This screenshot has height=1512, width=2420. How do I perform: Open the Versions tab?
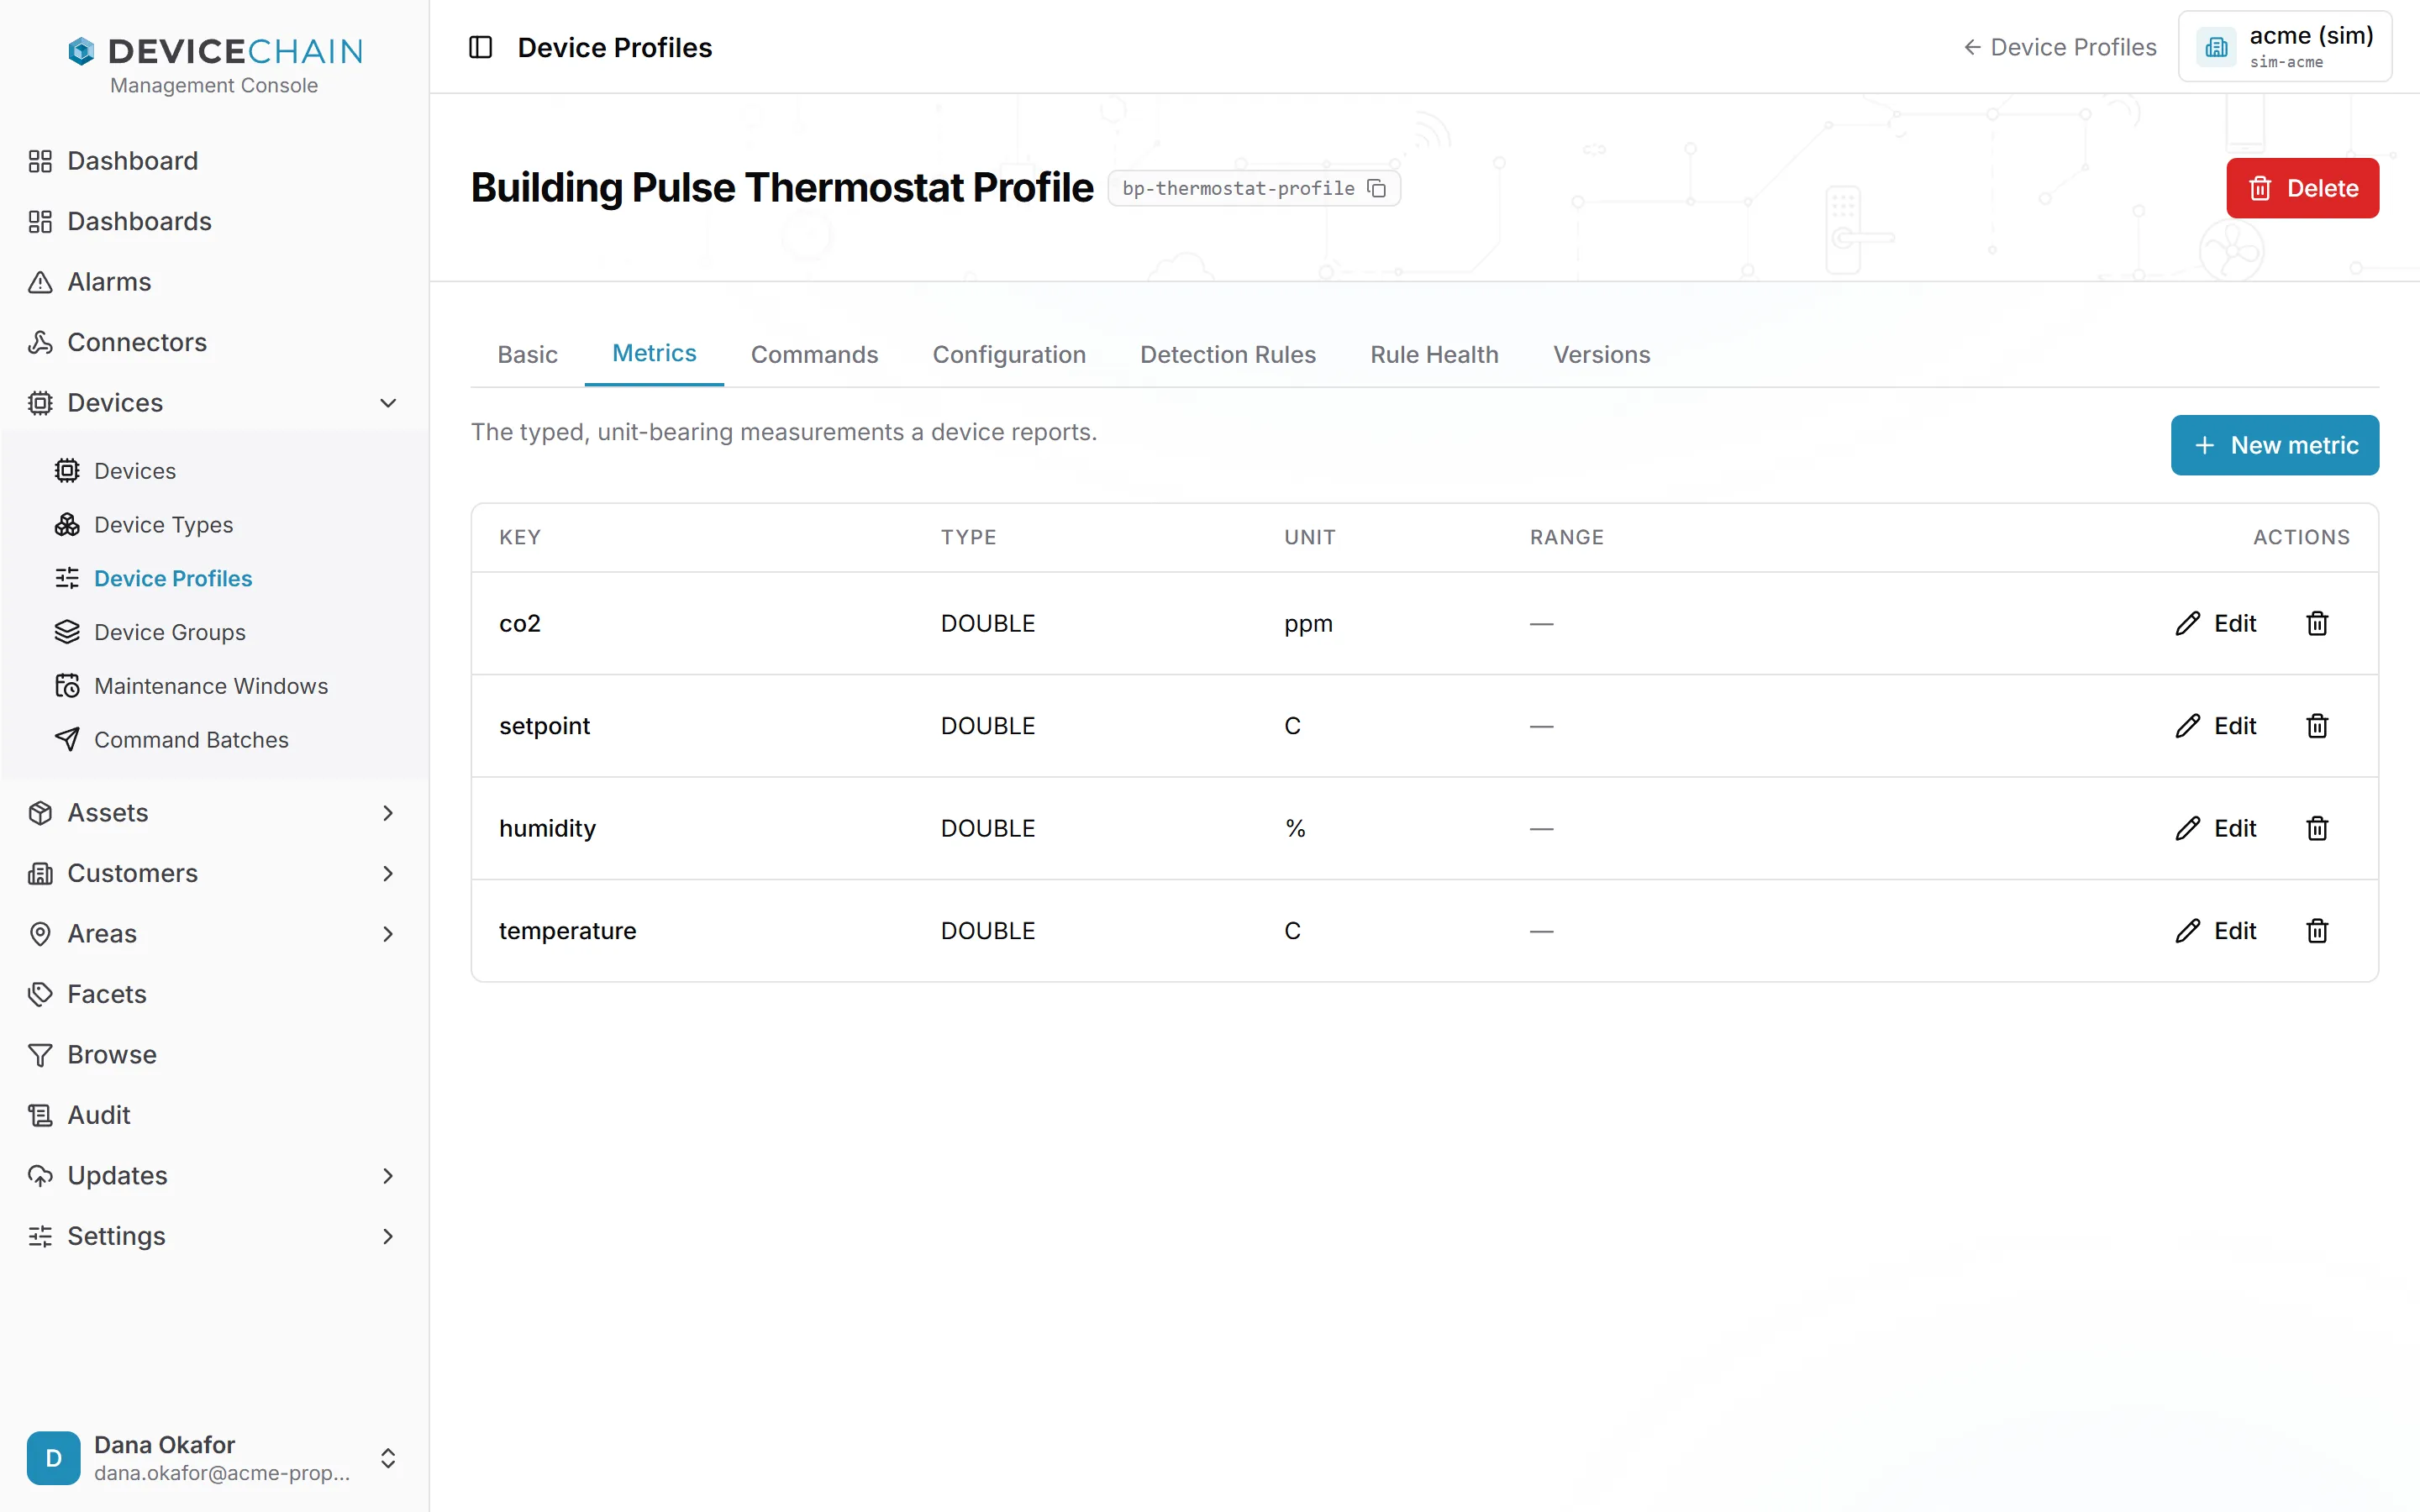[1601, 354]
